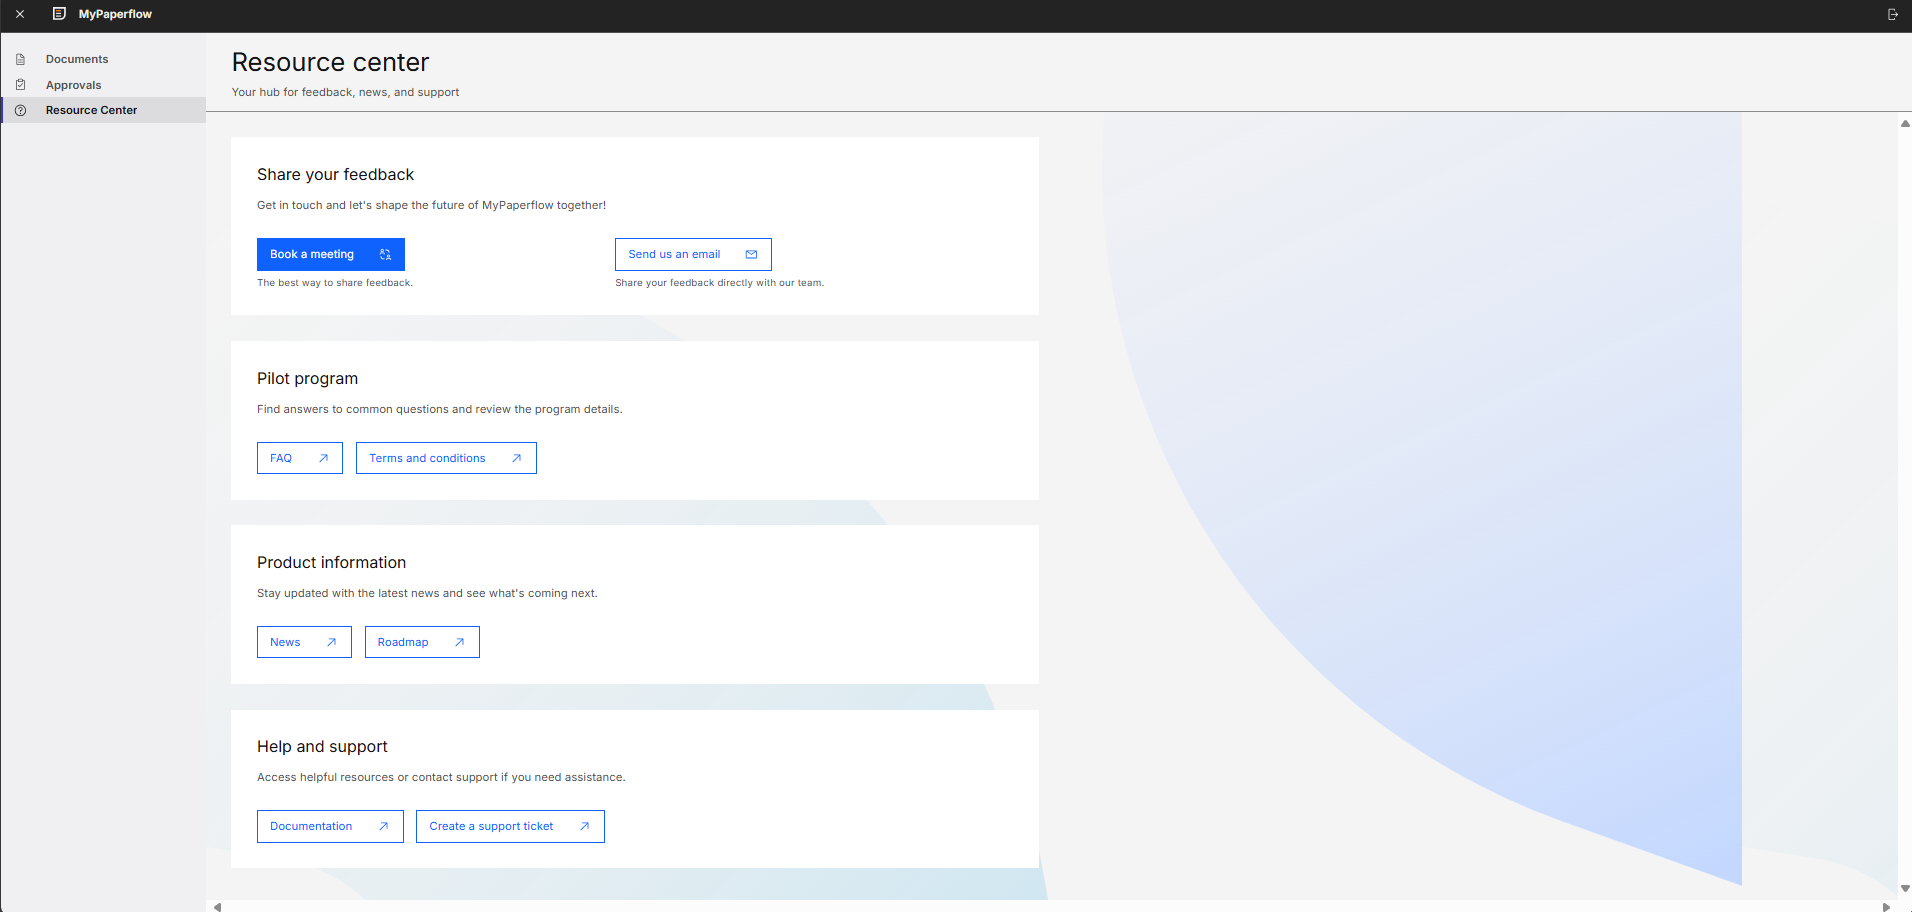Click the vertical scrollbar down arrow

1905,888
